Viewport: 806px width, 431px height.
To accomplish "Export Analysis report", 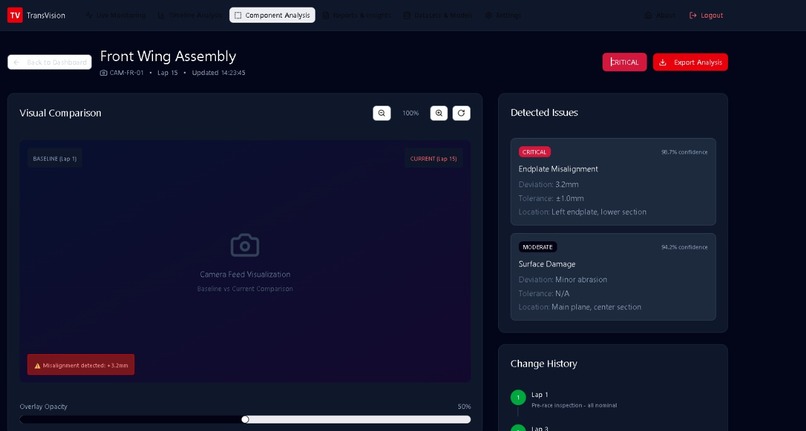I will click(x=690, y=62).
